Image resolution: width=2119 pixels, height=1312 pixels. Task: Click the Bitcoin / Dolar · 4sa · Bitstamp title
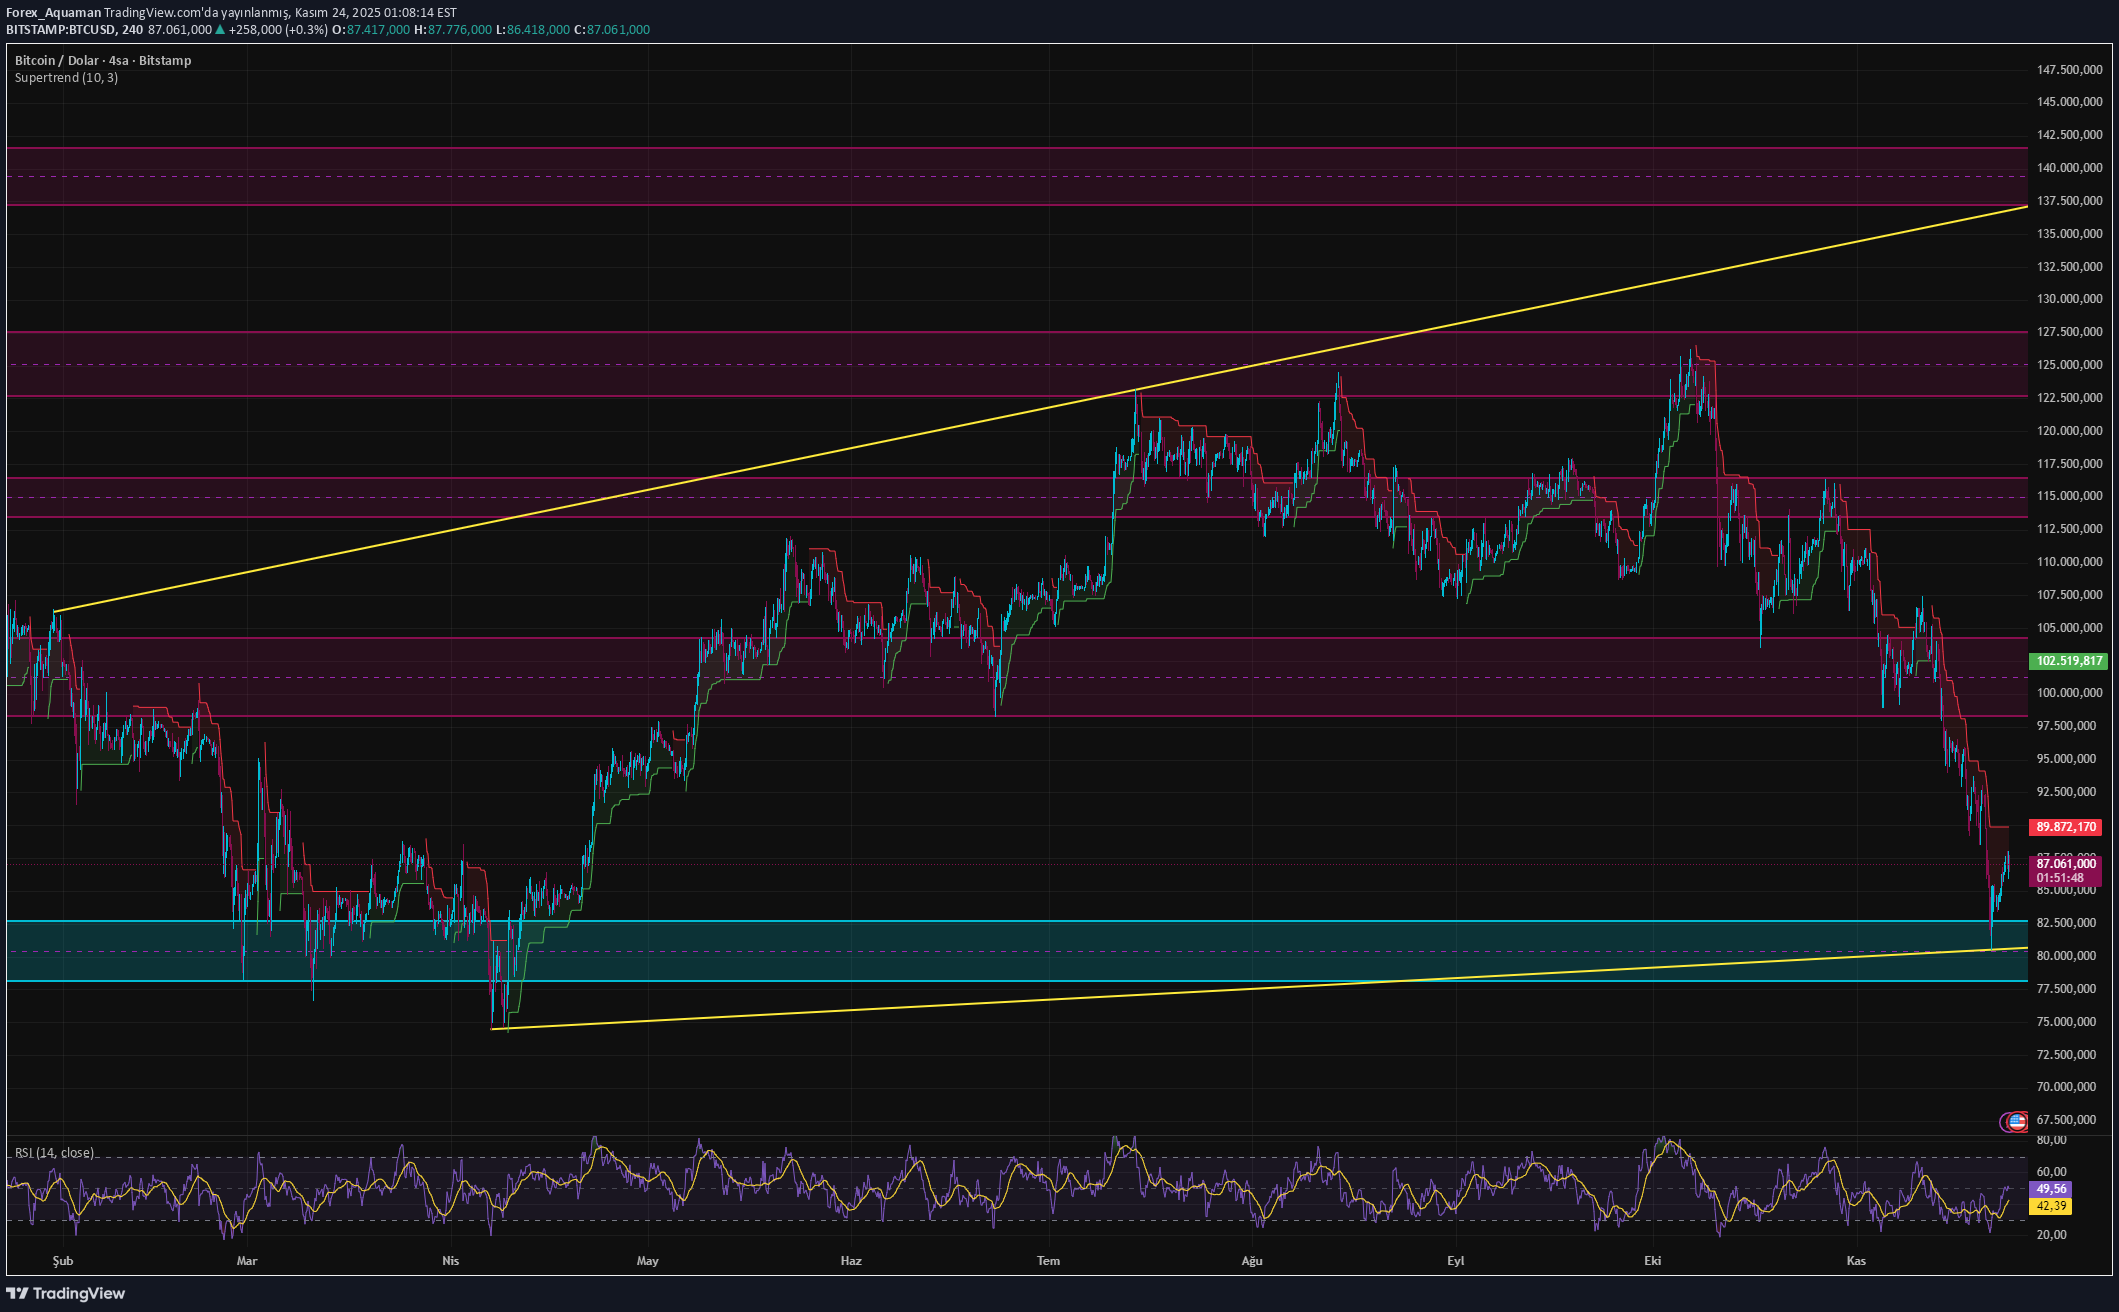[x=100, y=60]
